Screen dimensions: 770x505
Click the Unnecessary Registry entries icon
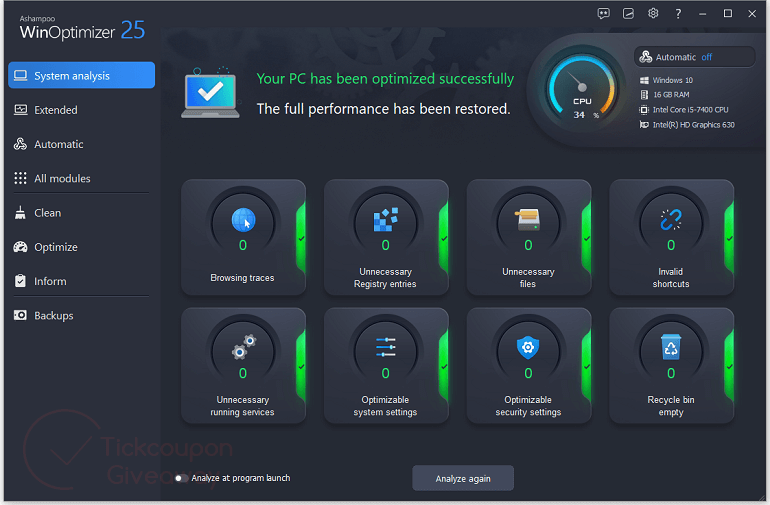[385, 220]
